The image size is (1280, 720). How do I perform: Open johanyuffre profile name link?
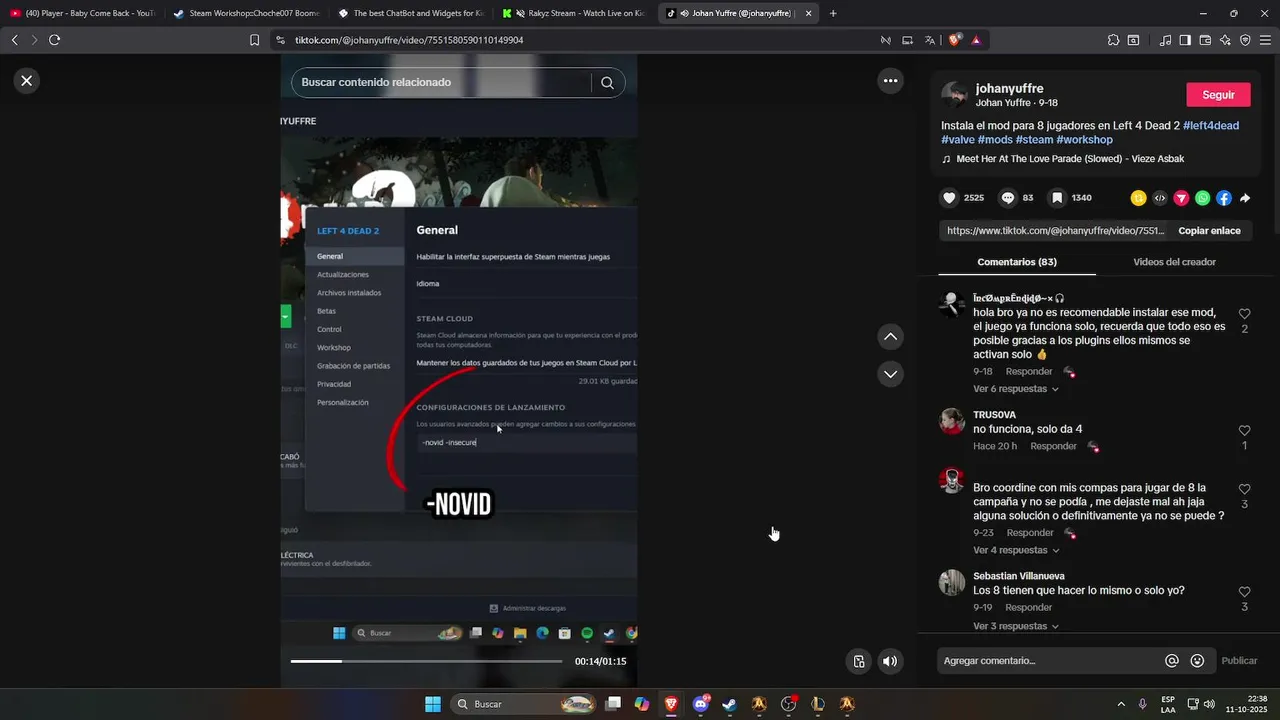(x=1009, y=89)
